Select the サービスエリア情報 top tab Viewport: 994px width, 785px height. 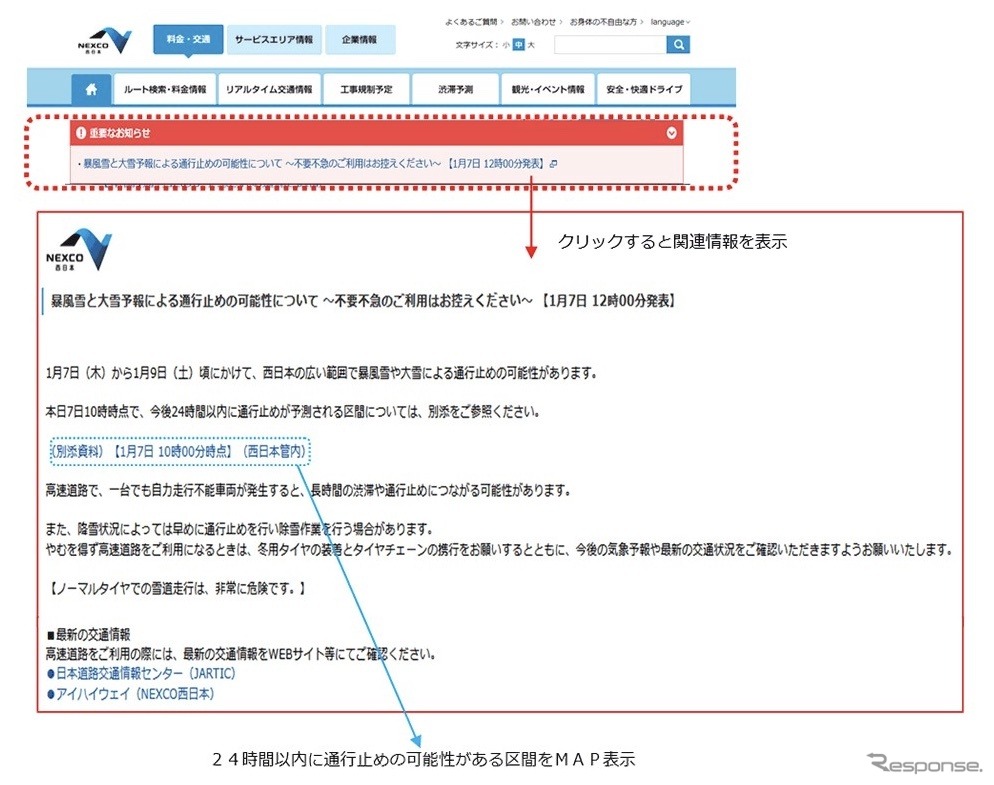coord(274,39)
